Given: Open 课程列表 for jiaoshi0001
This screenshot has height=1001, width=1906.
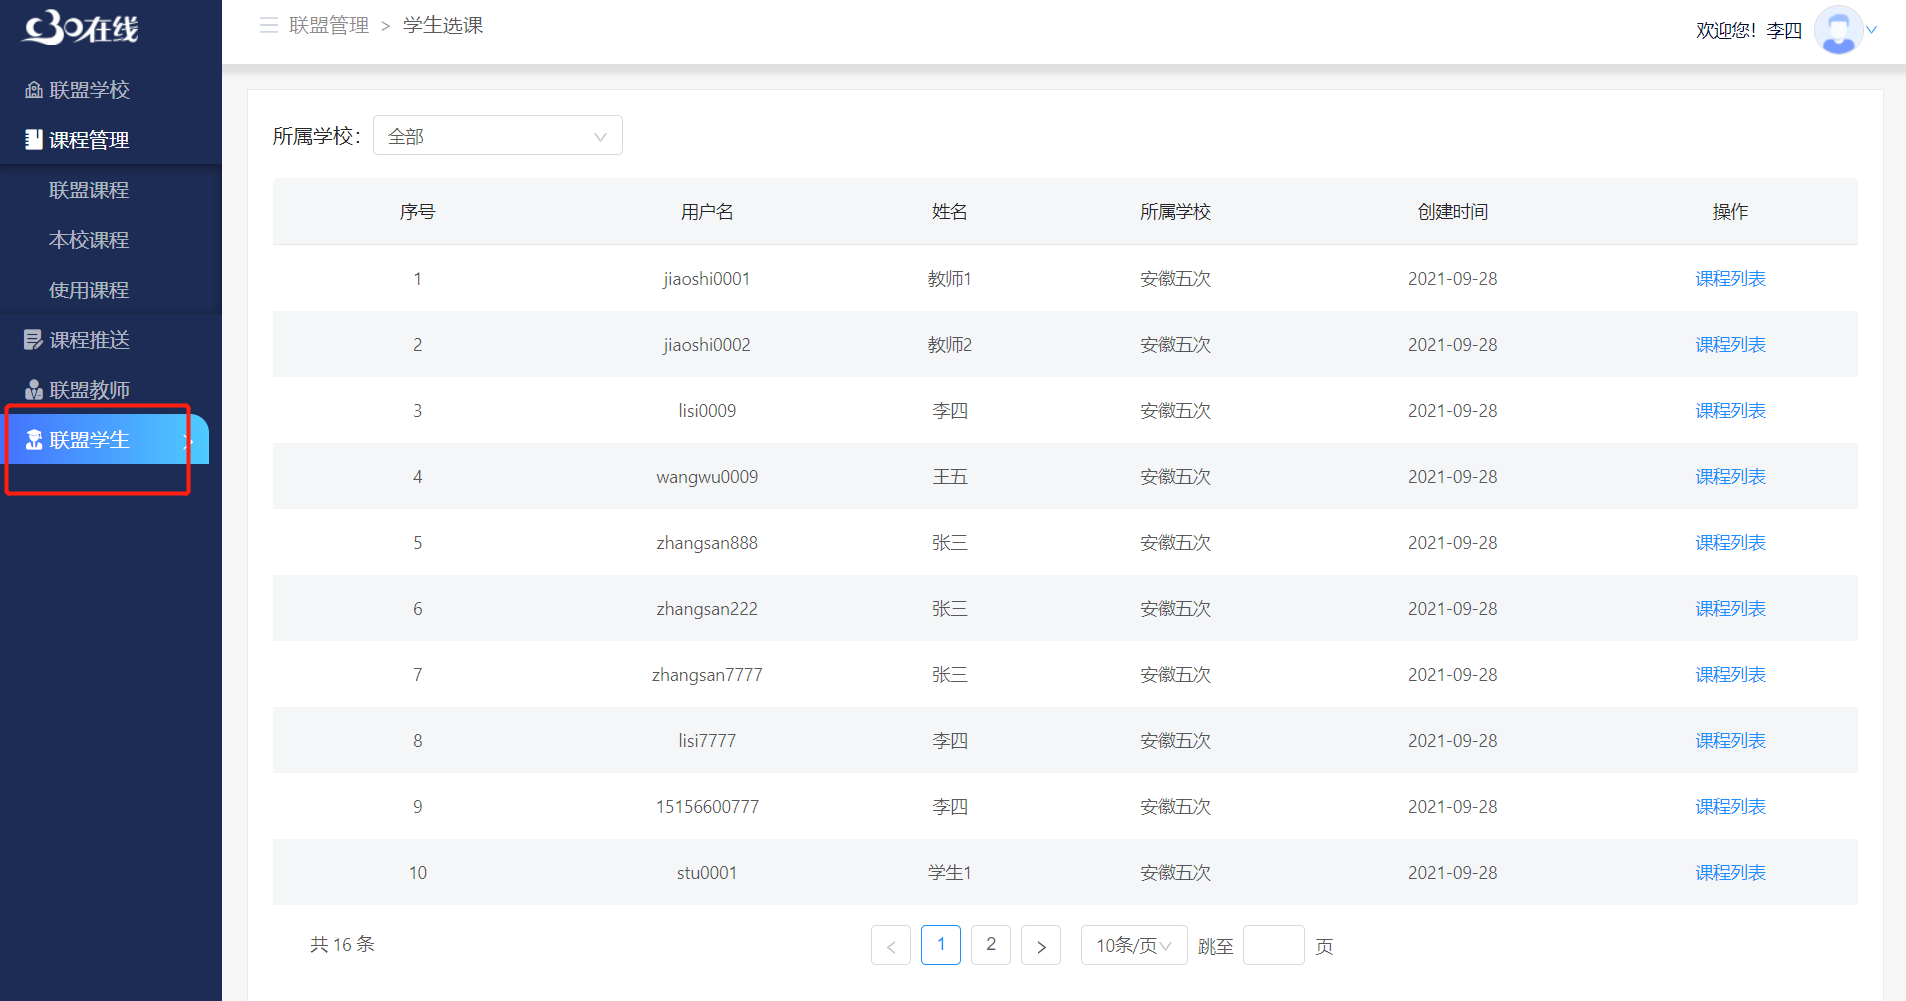Looking at the screenshot, I should click(1730, 279).
